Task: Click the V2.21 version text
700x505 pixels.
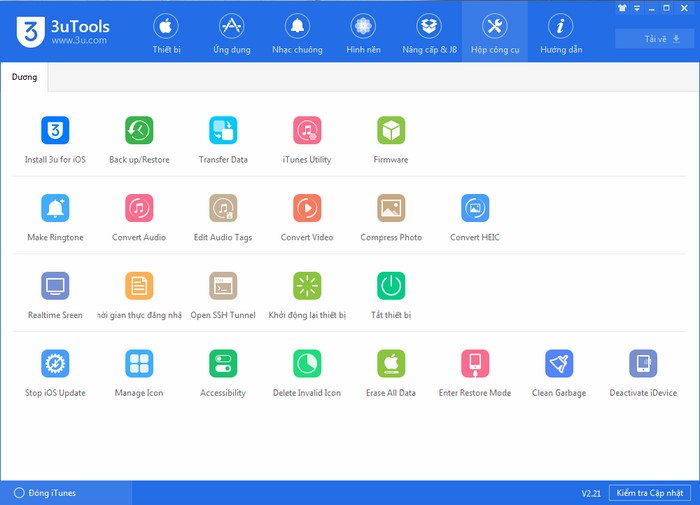Action: click(591, 493)
